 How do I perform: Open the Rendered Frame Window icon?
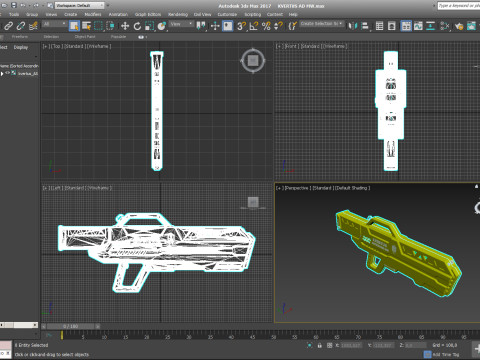(471, 26)
